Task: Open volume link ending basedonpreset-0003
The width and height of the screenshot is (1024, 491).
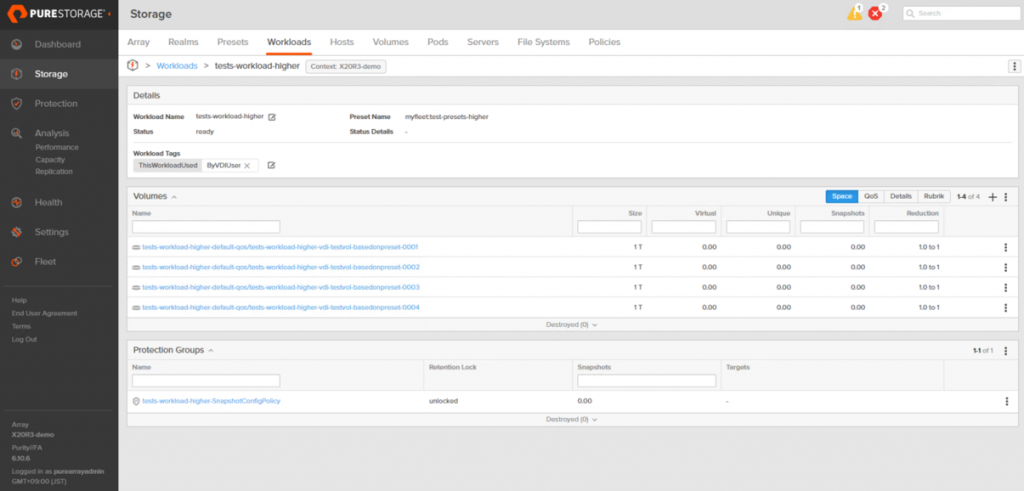Action: pyautogui.click(x=281, y=287)
